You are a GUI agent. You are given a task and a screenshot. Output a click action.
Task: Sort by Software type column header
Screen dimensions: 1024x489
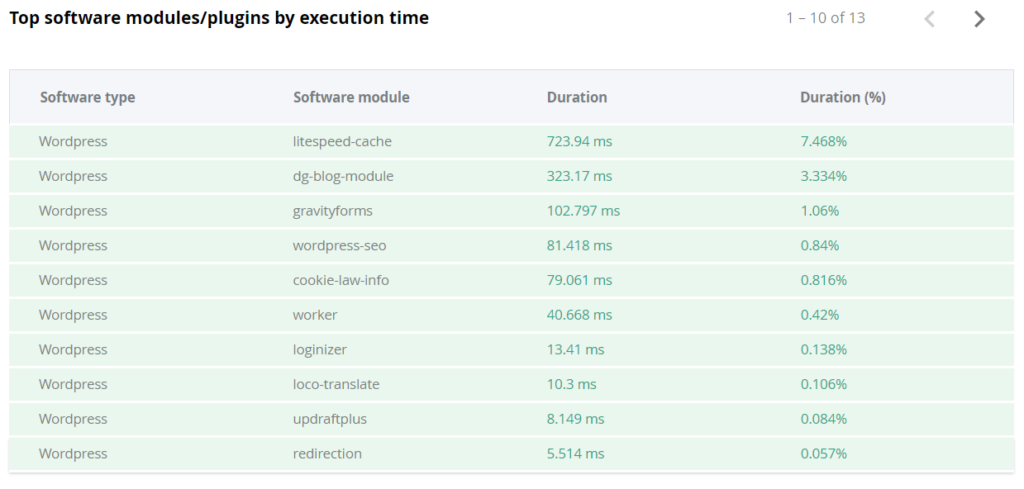tap(87, 97)
